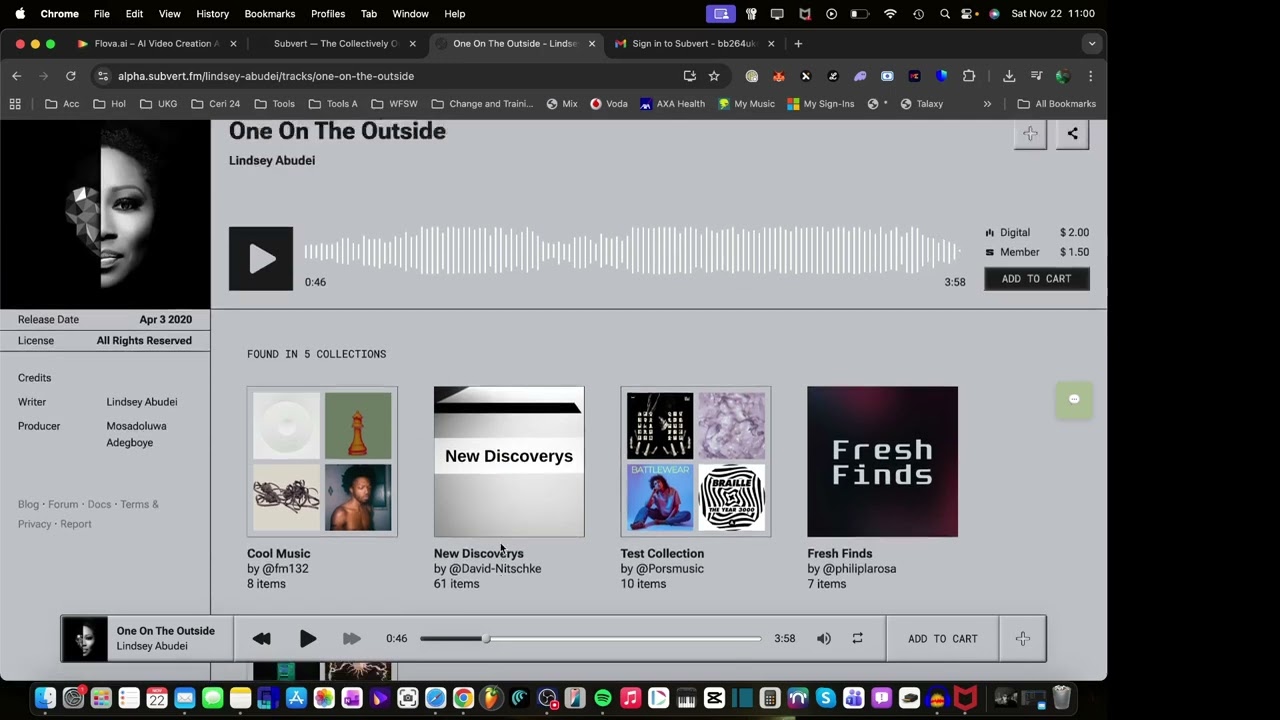Image resolution: width=1280 pixels, height=720 pixels.
Task: Open Lindsey Abudei writer credit
Action: click(x=142, y=402)
